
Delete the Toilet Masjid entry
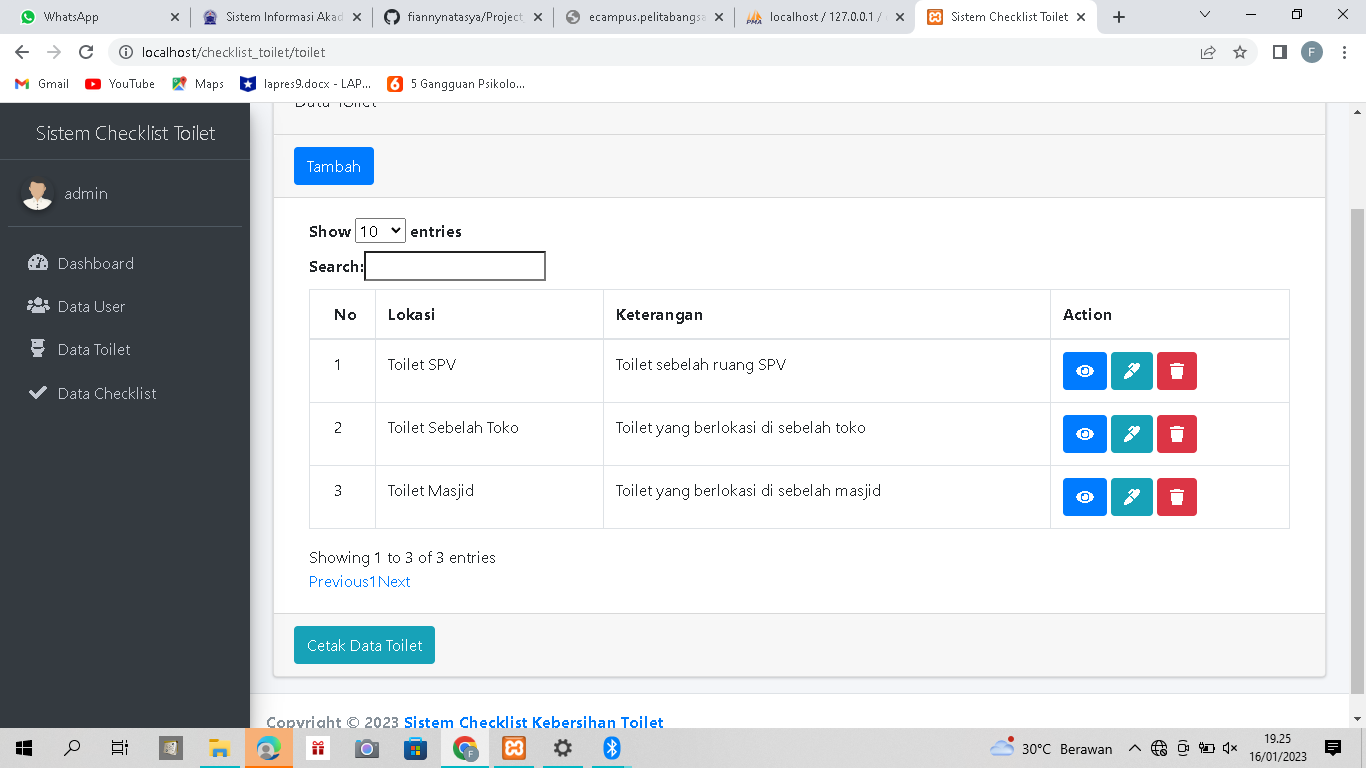coord(1177,497)
